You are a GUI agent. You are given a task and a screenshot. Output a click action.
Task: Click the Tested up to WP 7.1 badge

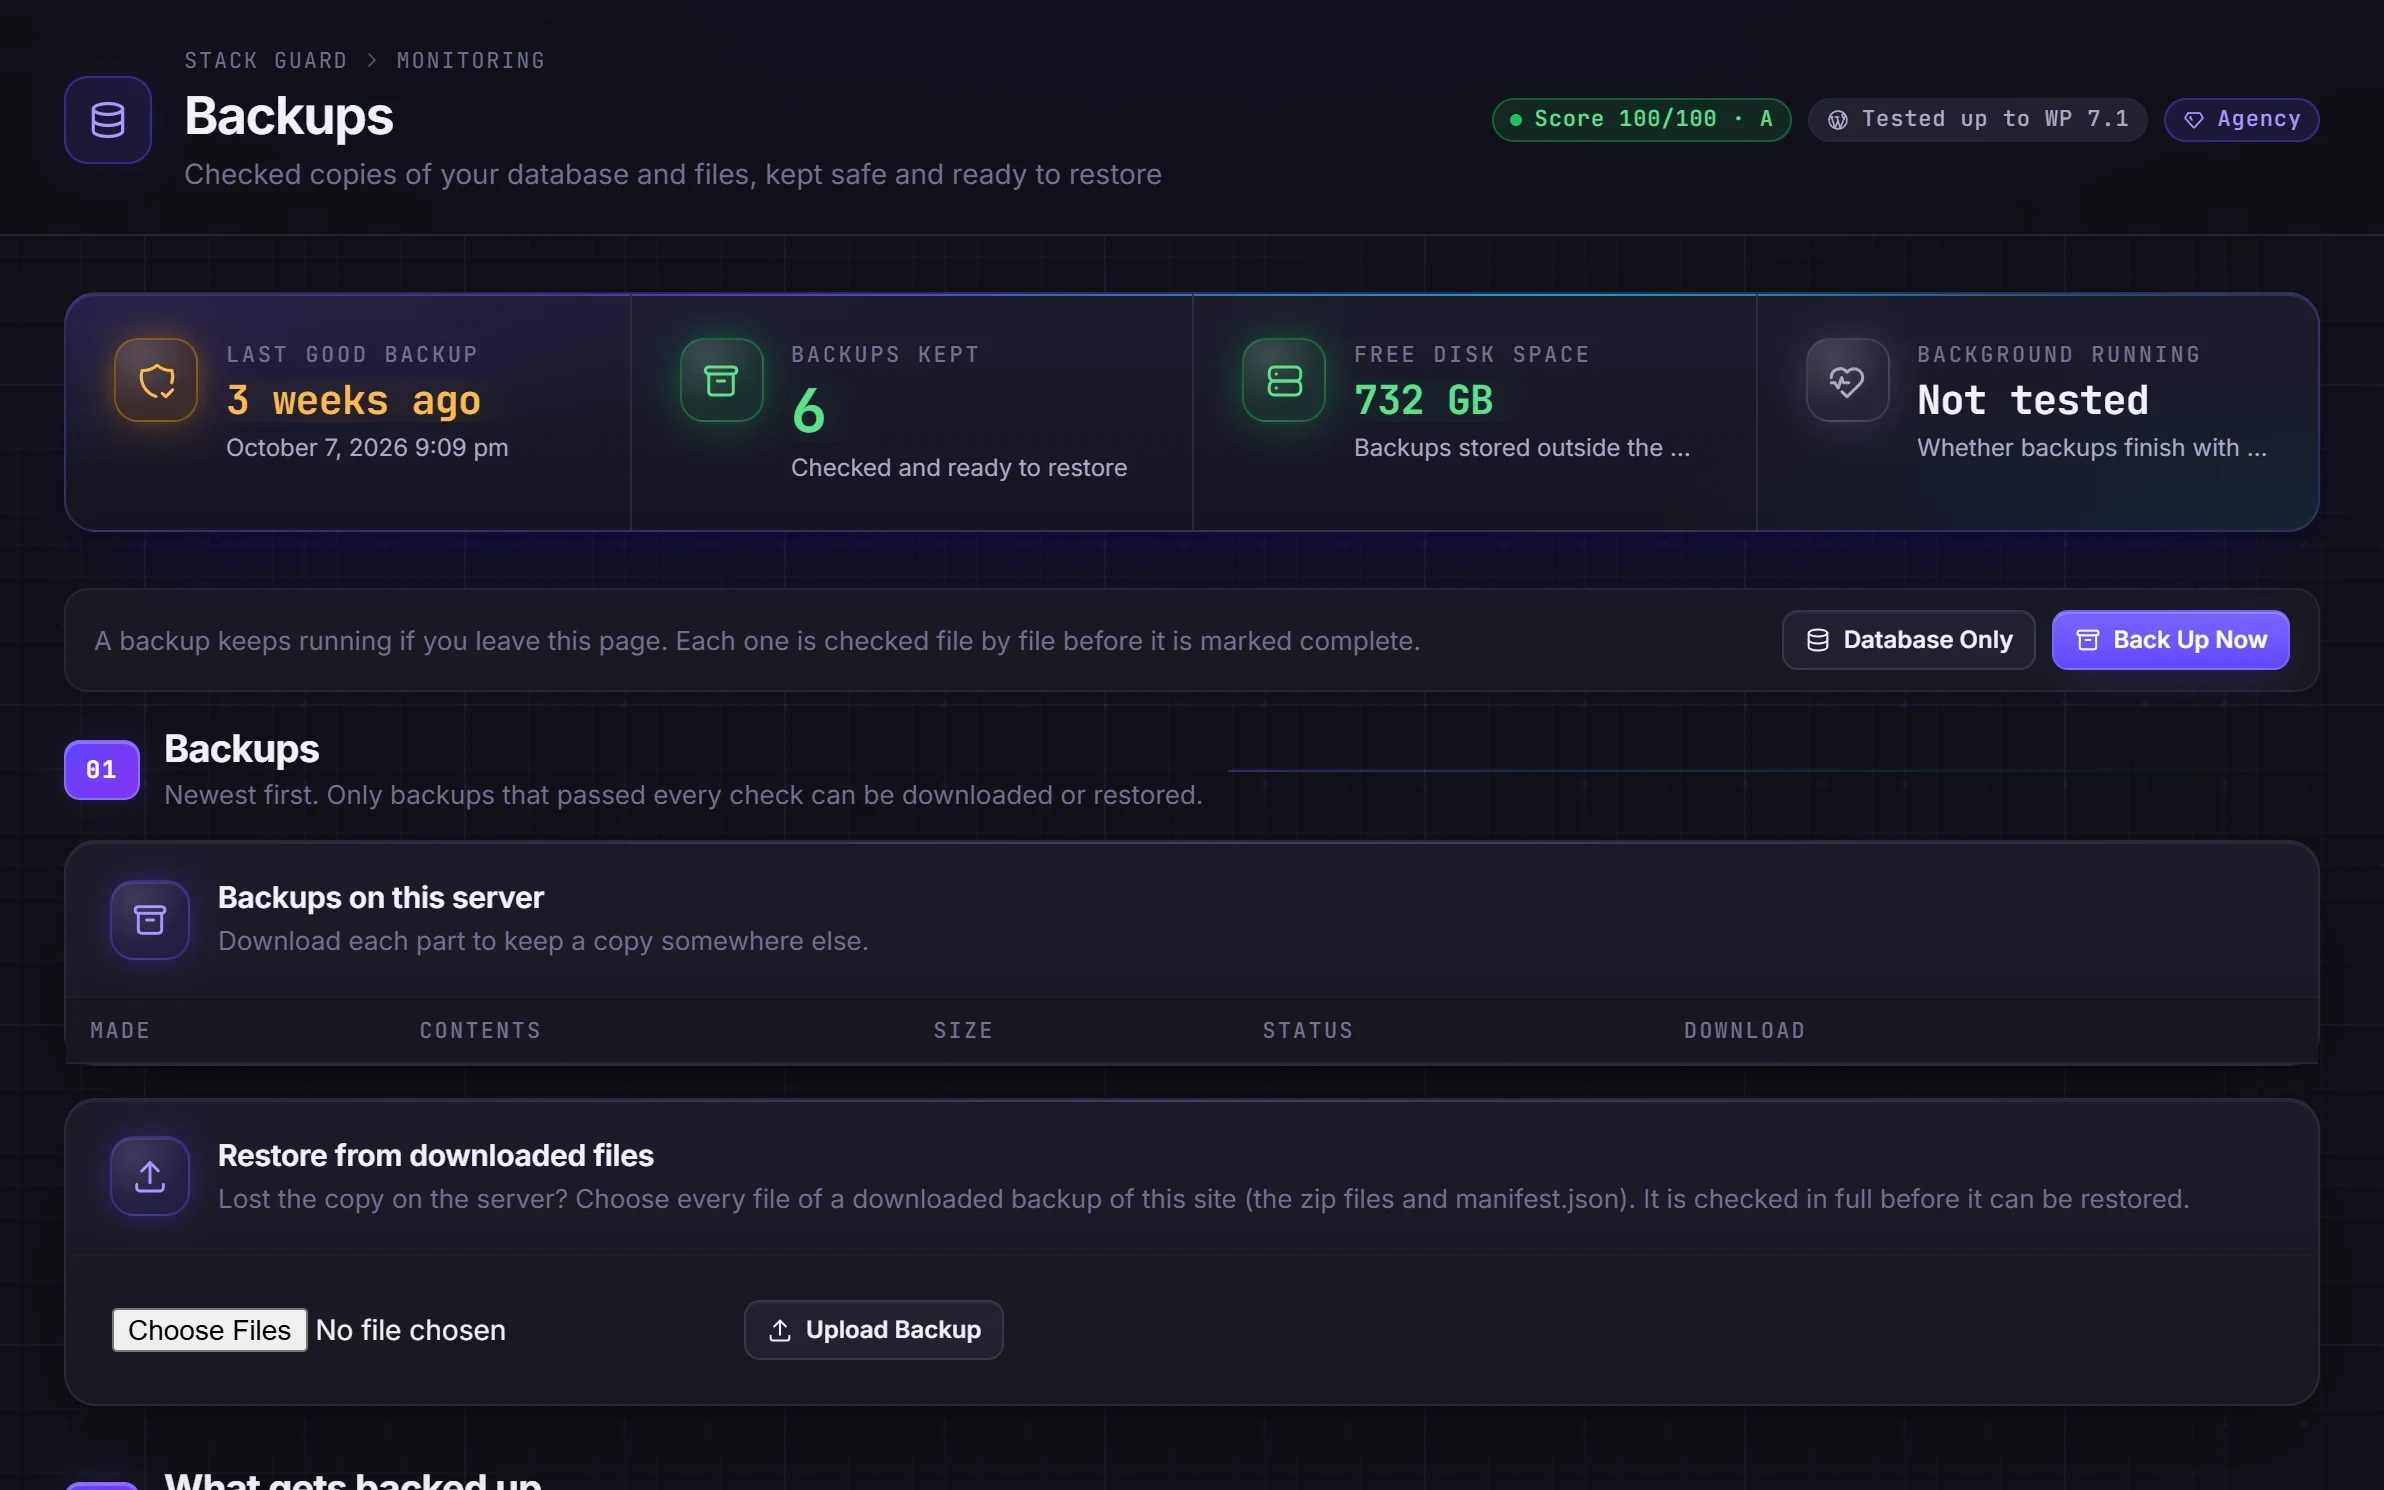(1977, 120)
